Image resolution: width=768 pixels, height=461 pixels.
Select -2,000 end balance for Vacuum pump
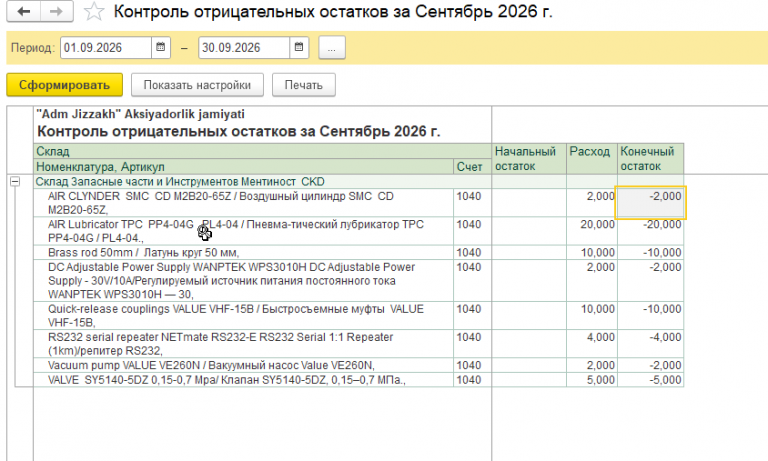pyautogui.click(x=650, y=365)
